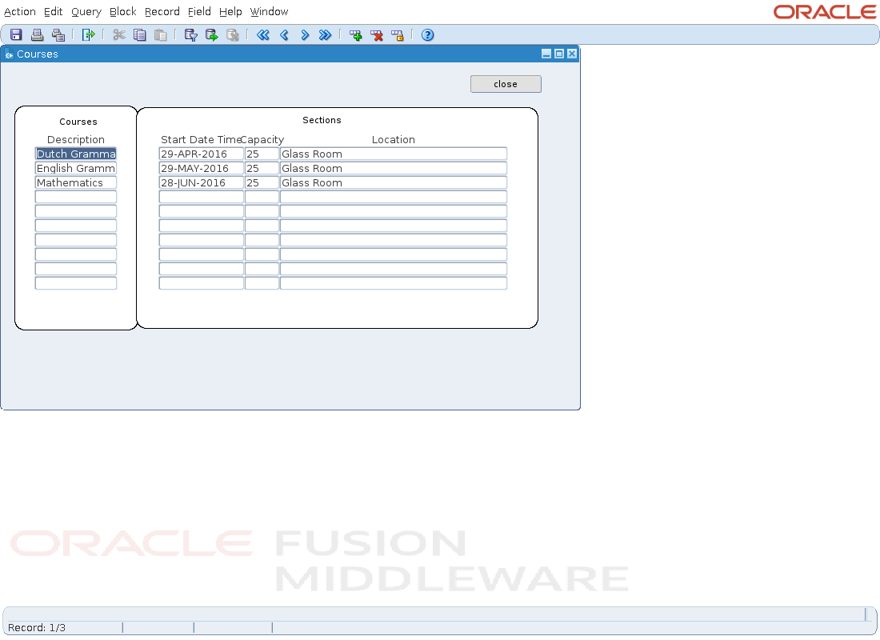The width and height of the screenshot is (880, 640).
Task: Click the Print icon in toolbar
Action: pyautogui.click(x=37, y=35)
